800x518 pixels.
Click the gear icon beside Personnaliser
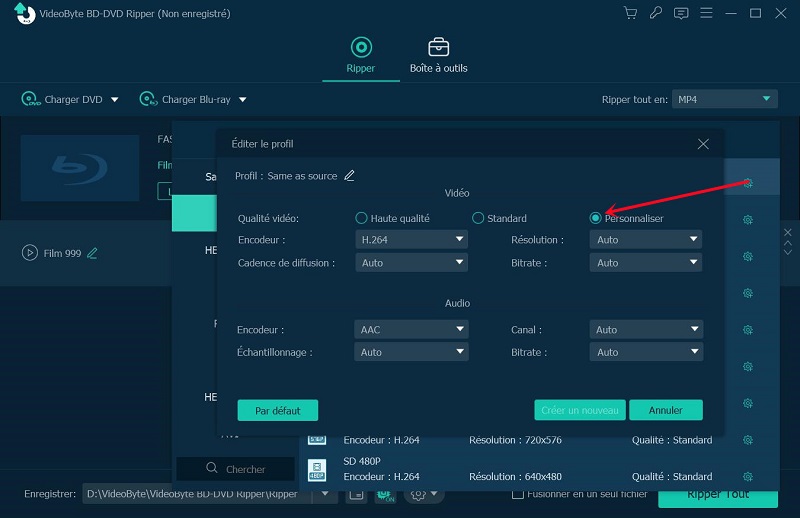748,219
